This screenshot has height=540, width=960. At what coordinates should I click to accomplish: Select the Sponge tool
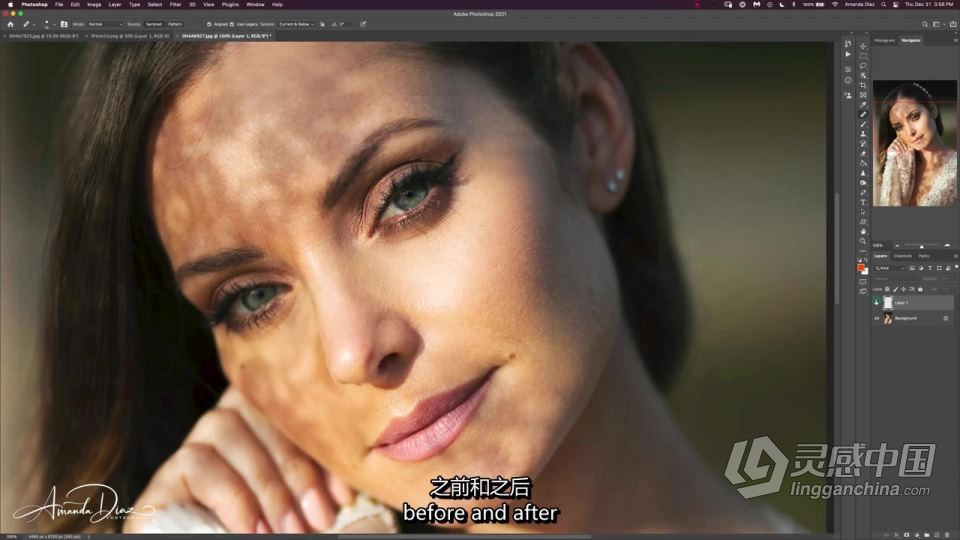(x=863, y=182)
